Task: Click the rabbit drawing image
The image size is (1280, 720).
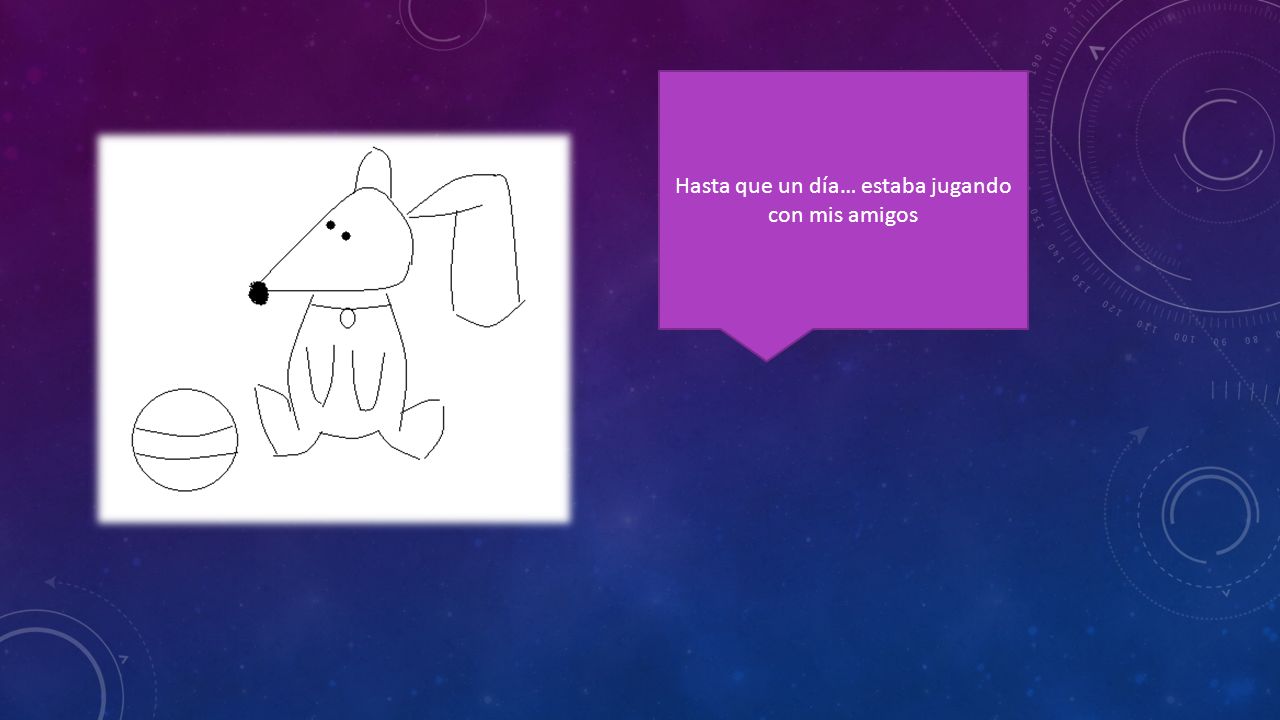Action: click(x=334, y=328)
